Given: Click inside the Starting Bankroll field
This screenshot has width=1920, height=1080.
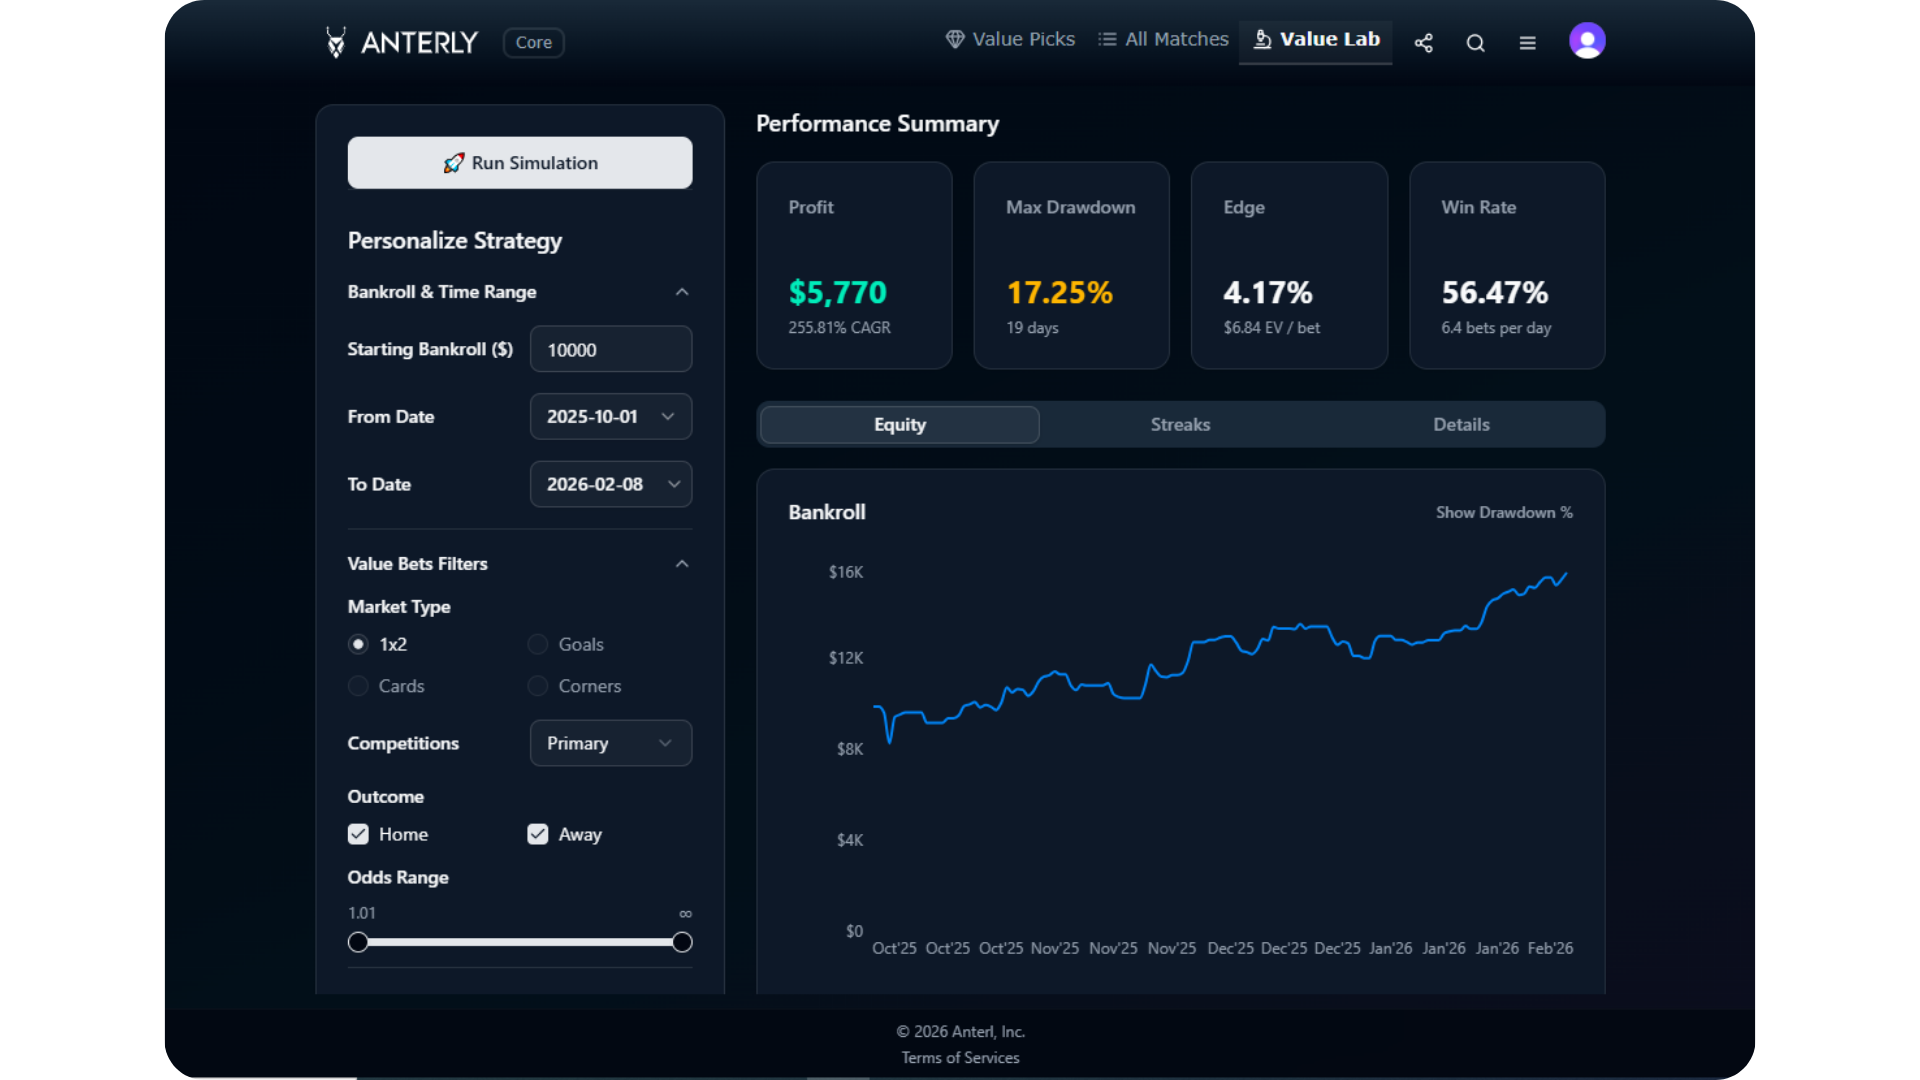Looking at the screenshot, I should [610, 349].
